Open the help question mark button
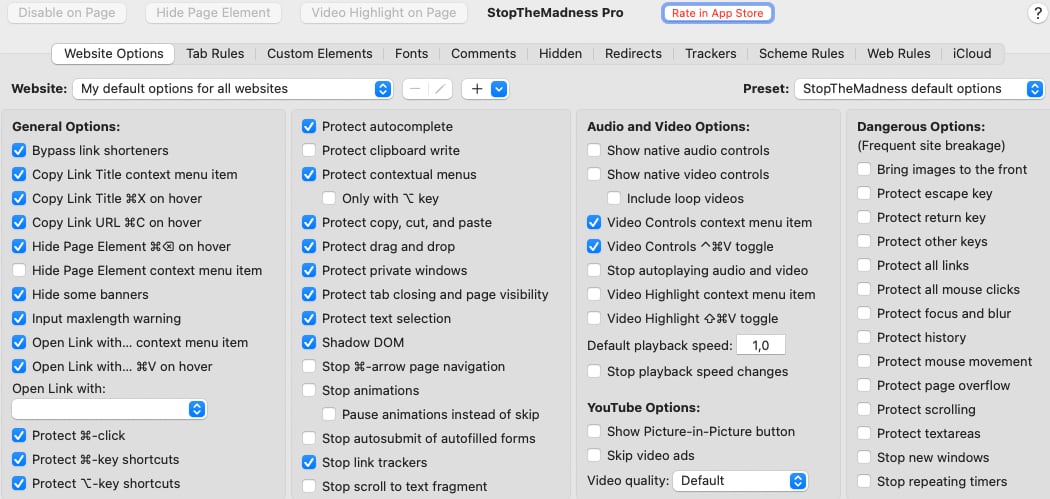The height and width of the screenshot is (499, 1050). pos(1037,13)
